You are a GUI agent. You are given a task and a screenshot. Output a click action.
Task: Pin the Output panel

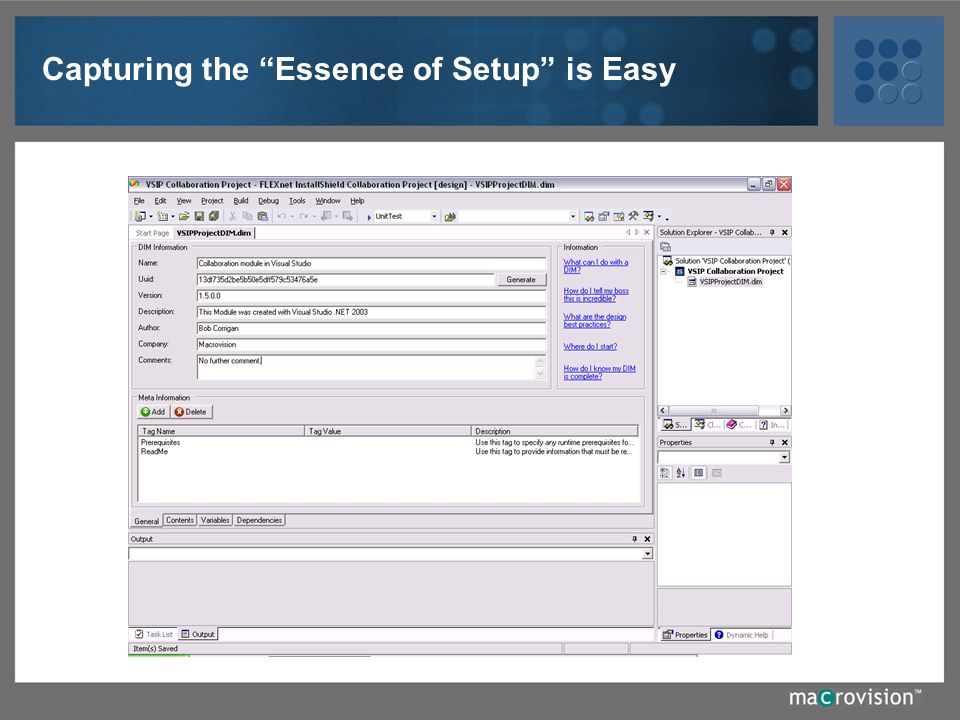point(634,539)
